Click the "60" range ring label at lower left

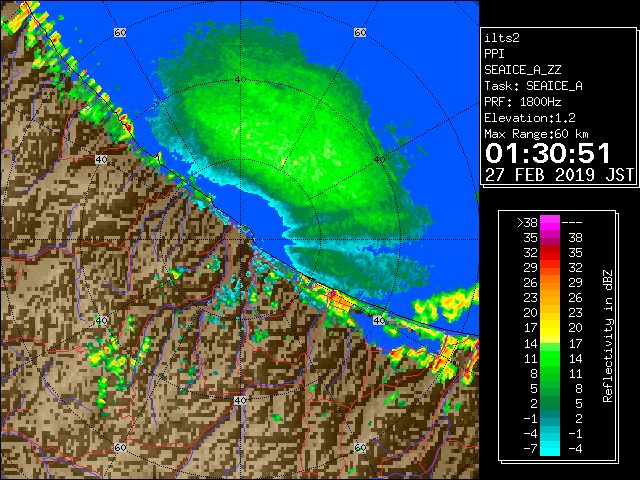120,447
